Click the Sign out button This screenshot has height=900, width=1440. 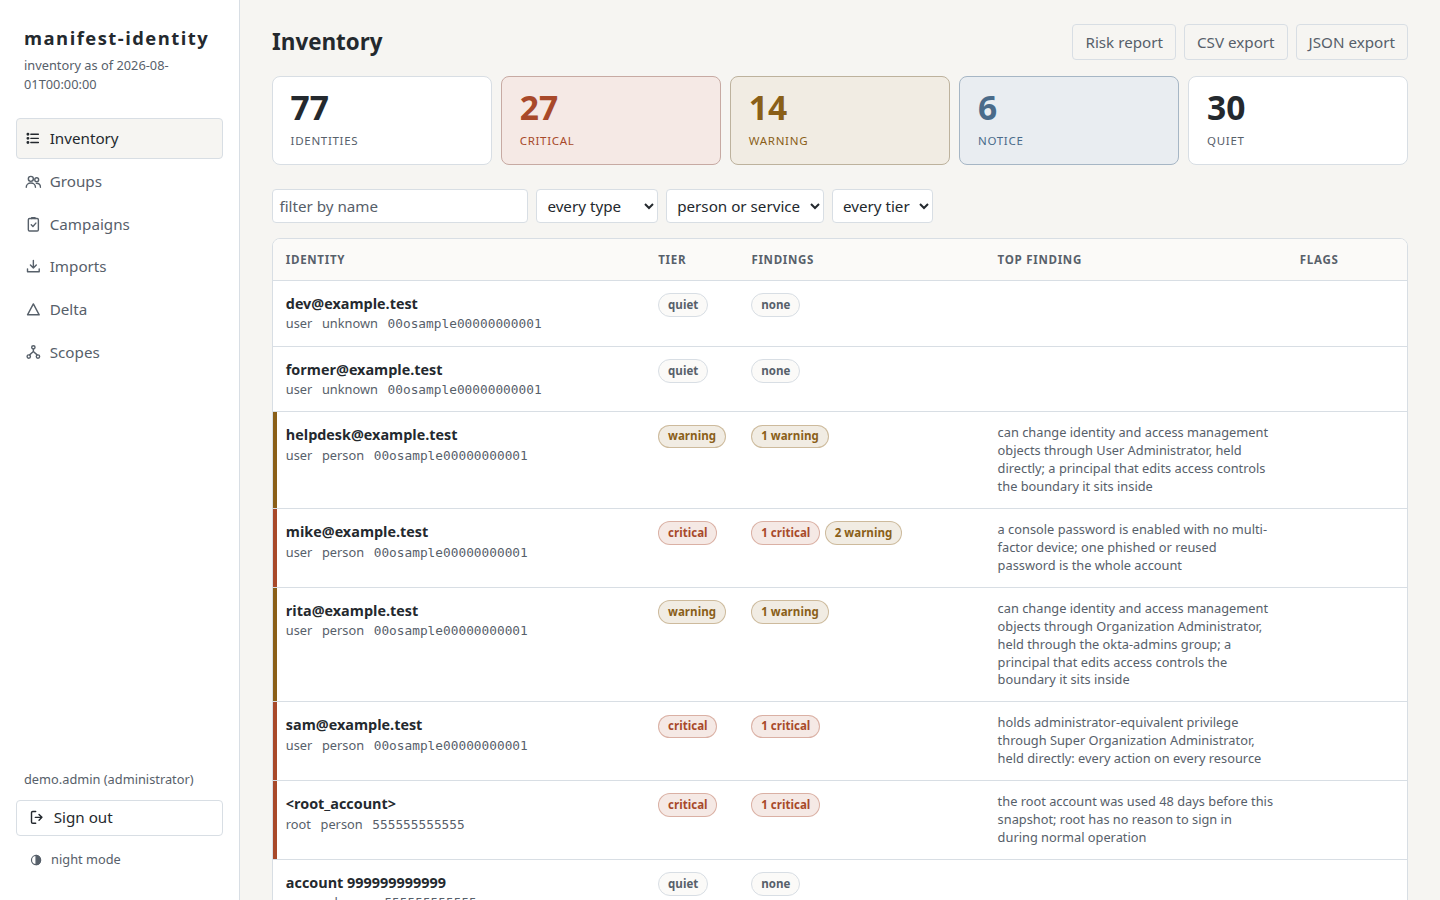coord(119,818)
